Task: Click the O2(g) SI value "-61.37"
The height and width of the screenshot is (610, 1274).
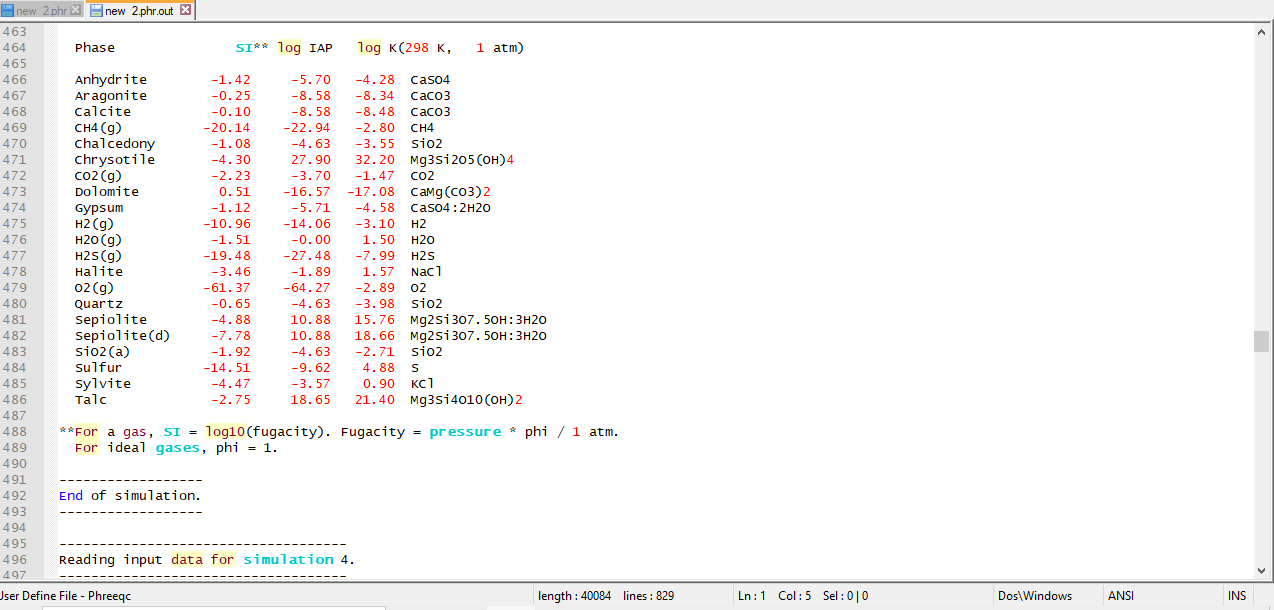Action: [x=227, y=288]
